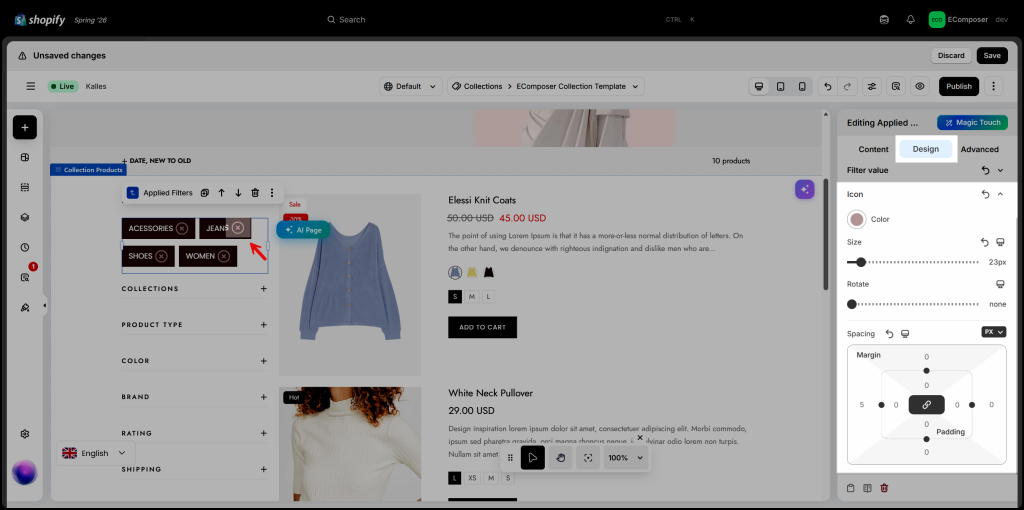Image resolution: width=1024 pixels, height=510 pixels.
Task: Click the Save button
Action: click(x=991, y=56)
